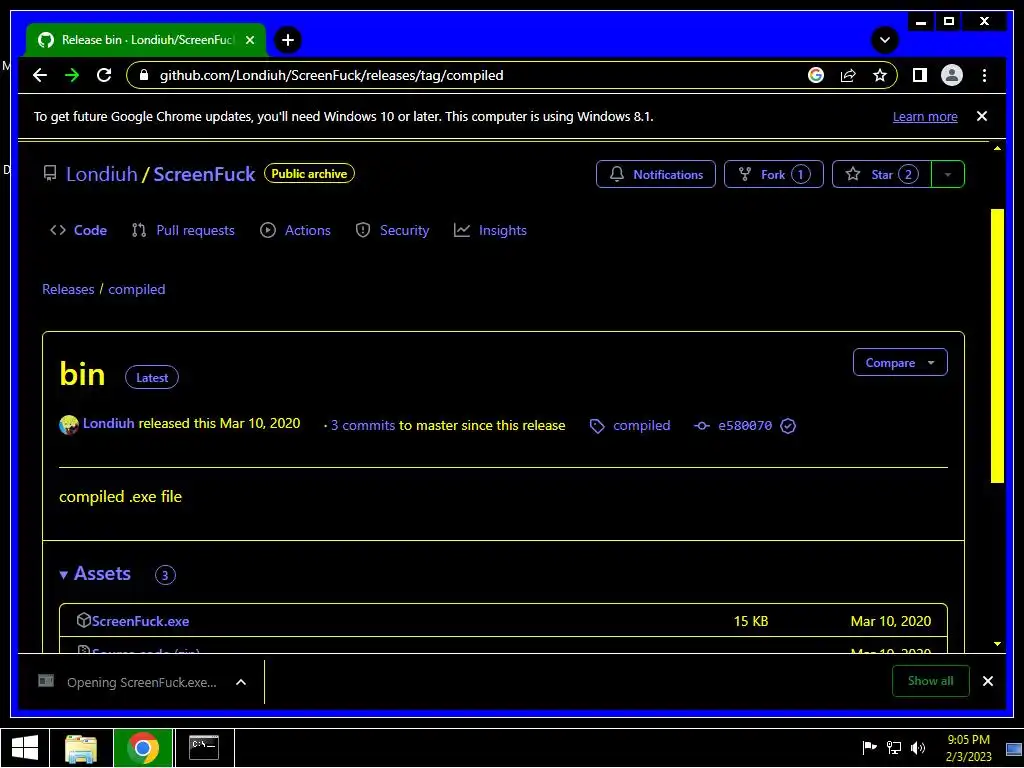
Task: Fork the repository
Action: point(773,174)
